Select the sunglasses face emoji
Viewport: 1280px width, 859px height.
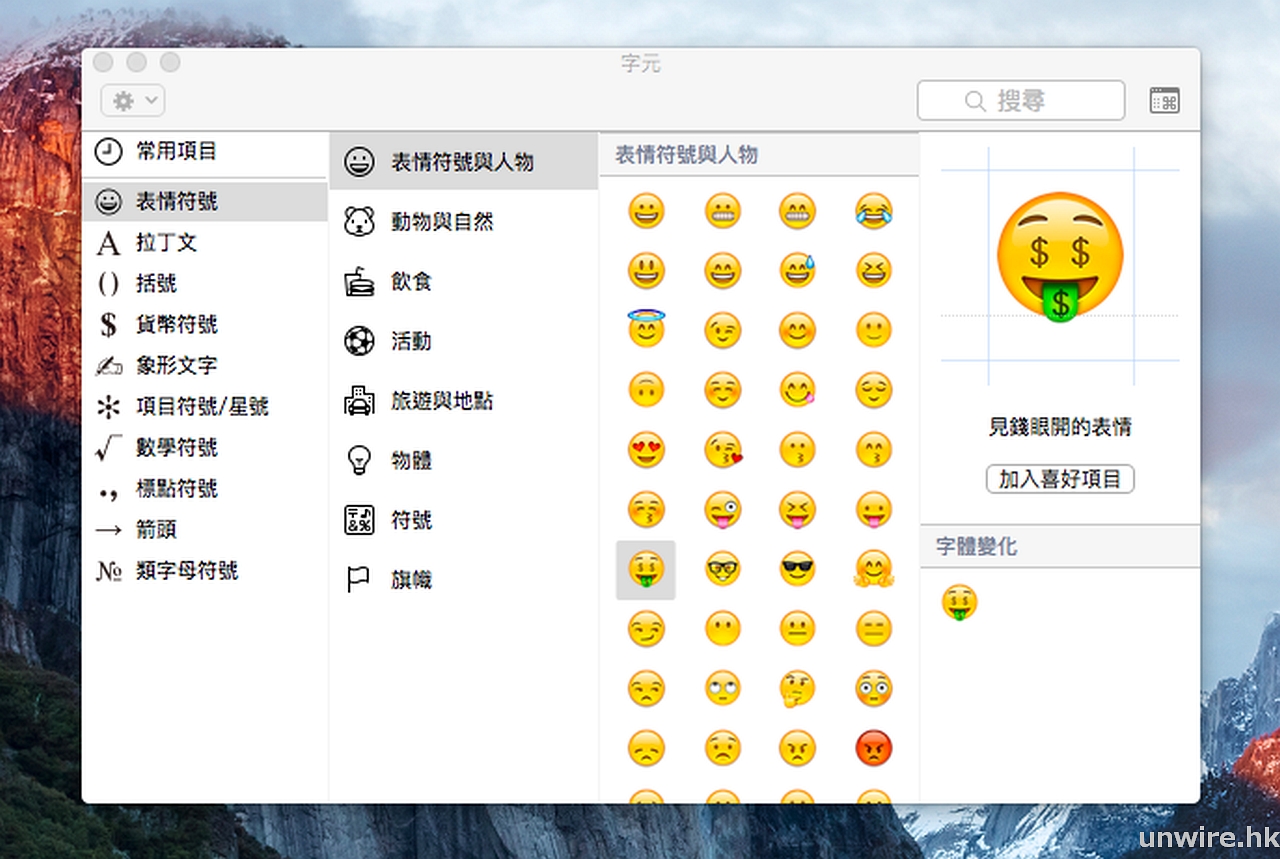pyautogui.click(x=797, y=569)
